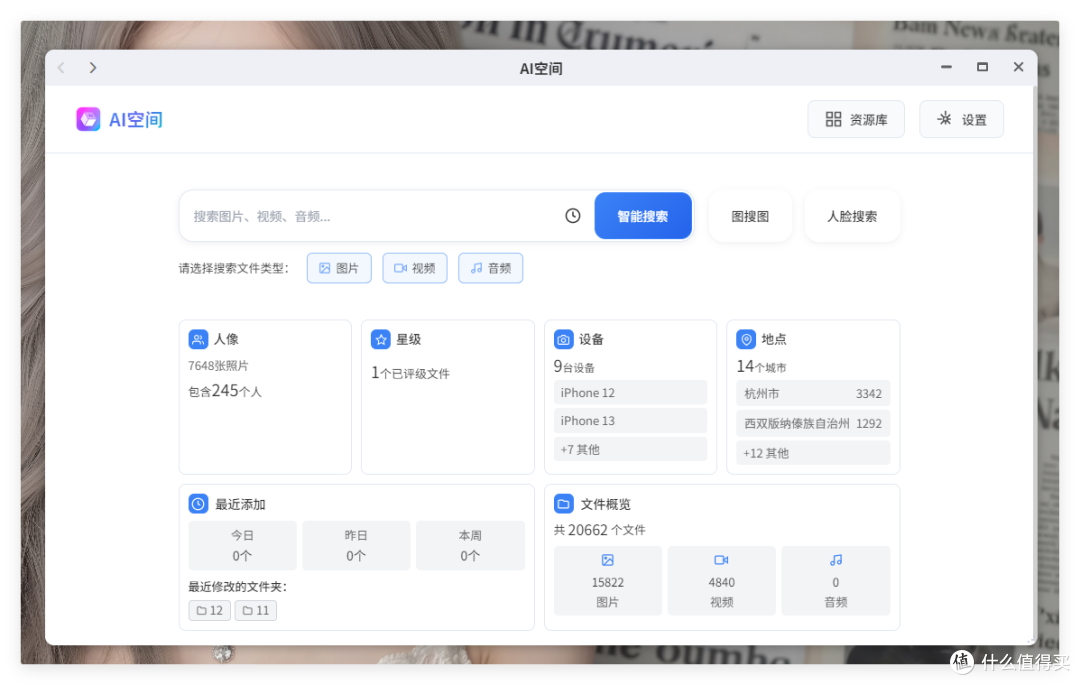Toggle the 音频 file type filter
1080x685 pixels.
[490, 268]
